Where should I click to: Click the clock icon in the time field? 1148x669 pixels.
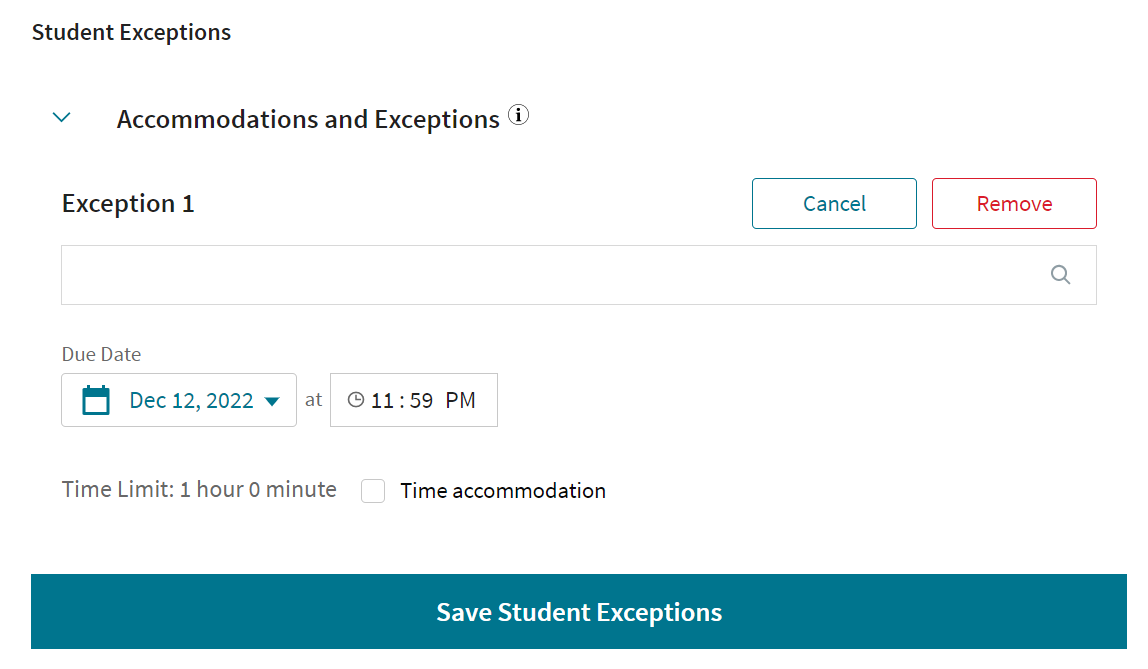point(357,399)
